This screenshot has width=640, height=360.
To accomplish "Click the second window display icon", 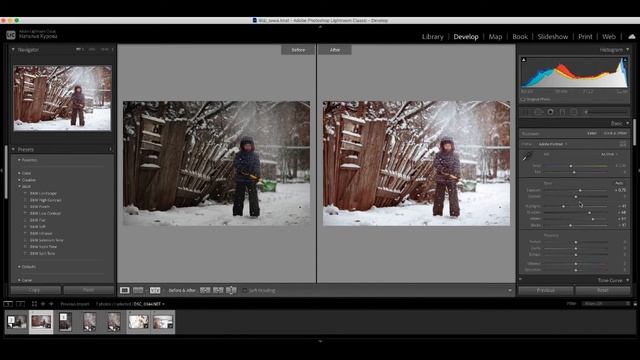I will [20, 304].
